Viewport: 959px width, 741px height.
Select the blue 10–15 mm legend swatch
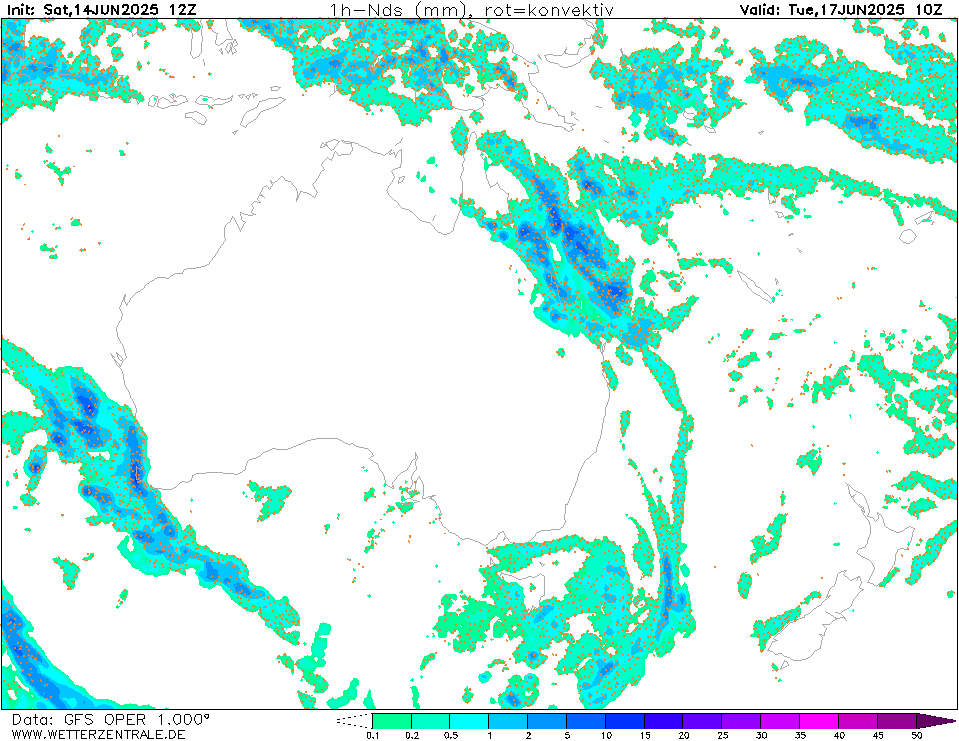(x=624, y=721)
